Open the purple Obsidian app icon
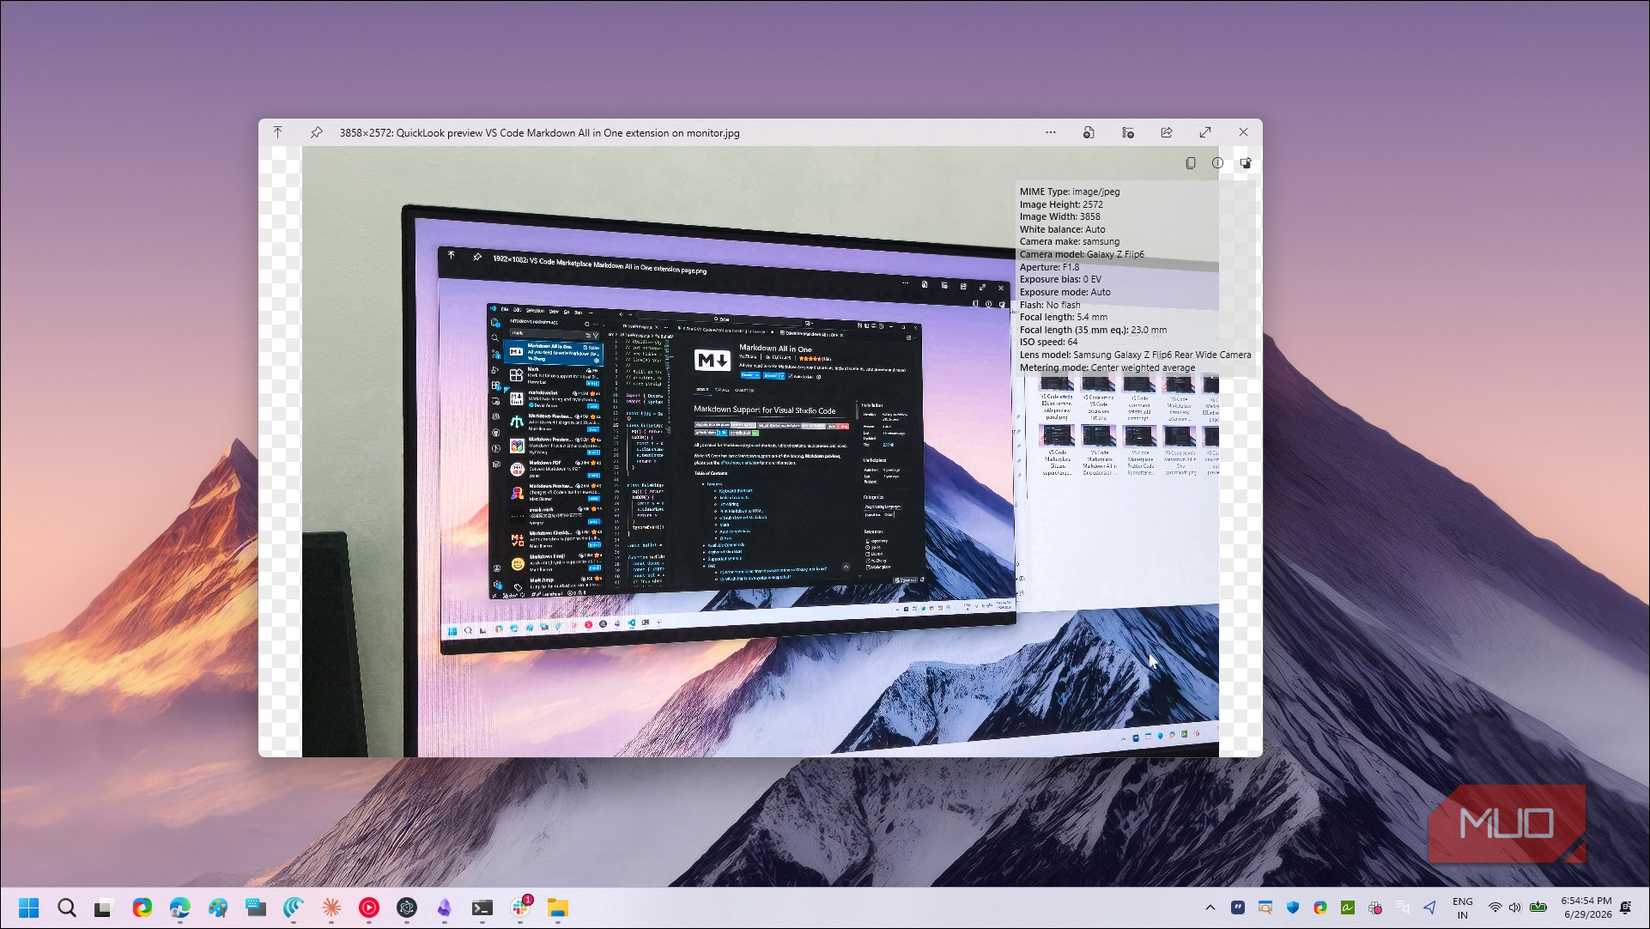 click(444, 908)
